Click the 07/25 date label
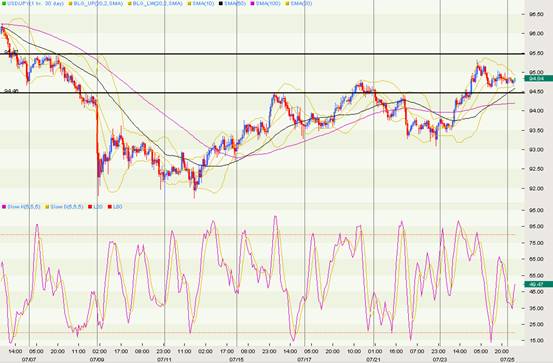Screen dimensions: 553x363 pos(508,359)
